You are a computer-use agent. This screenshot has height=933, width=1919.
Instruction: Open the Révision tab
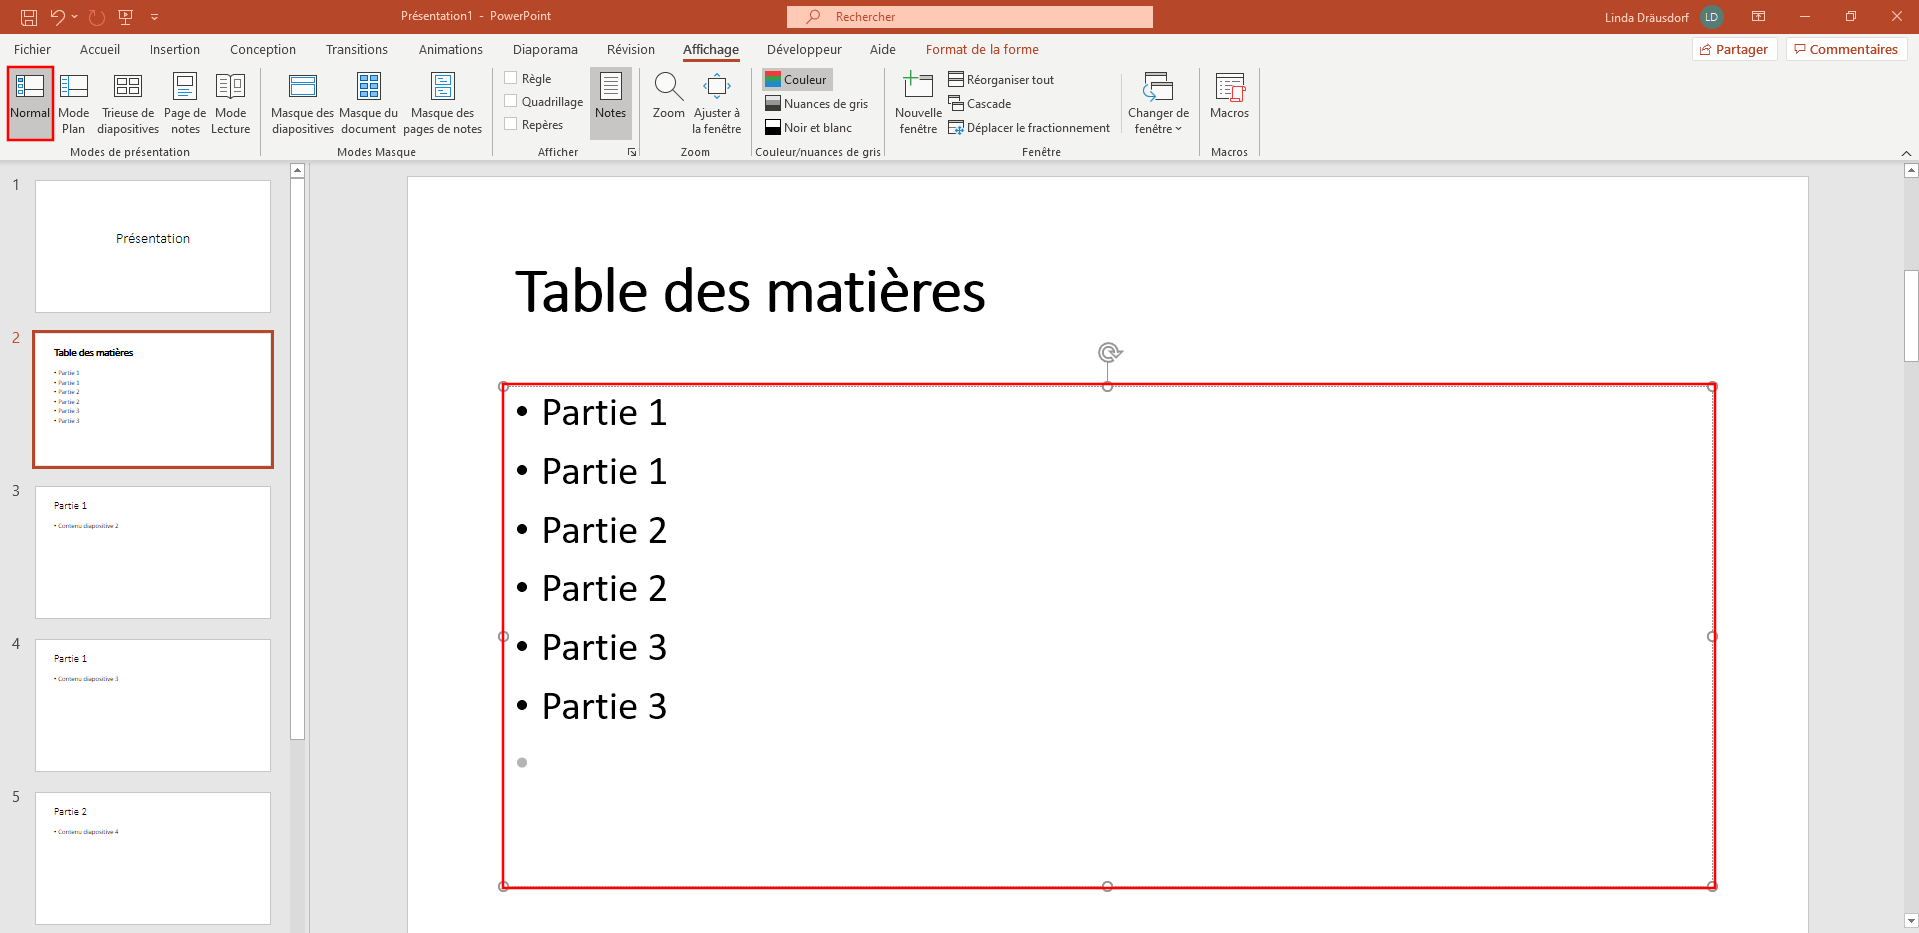tap(631, 49)
